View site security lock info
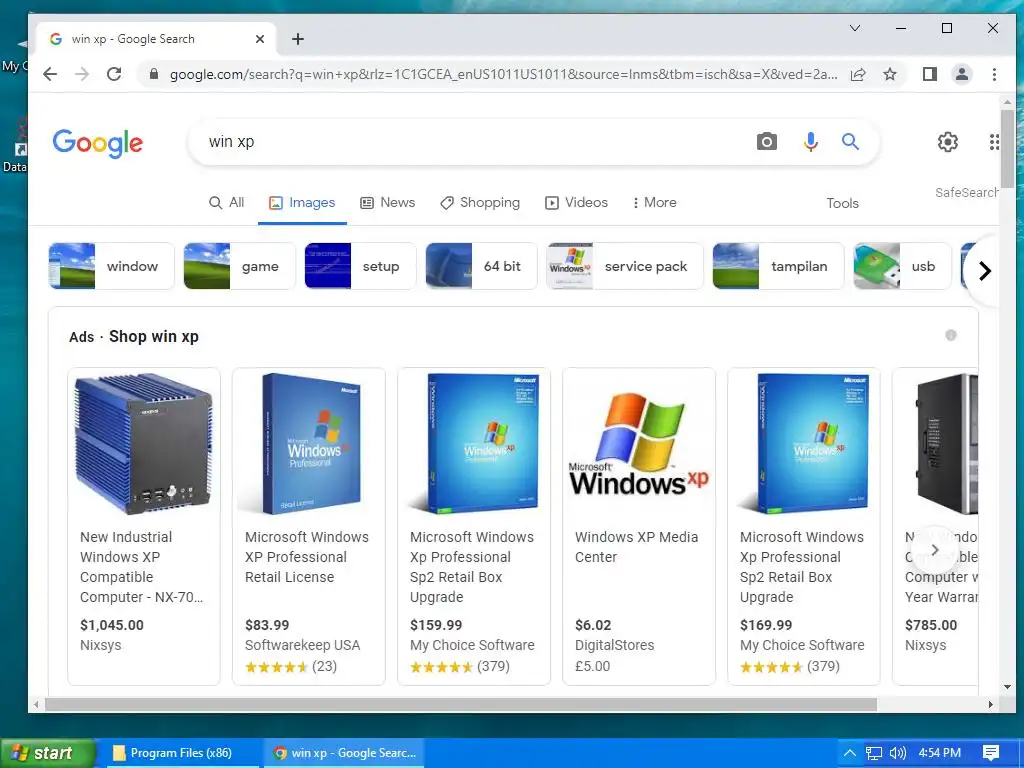Viewport: 1024px width, 768px height. pos(153,74)
